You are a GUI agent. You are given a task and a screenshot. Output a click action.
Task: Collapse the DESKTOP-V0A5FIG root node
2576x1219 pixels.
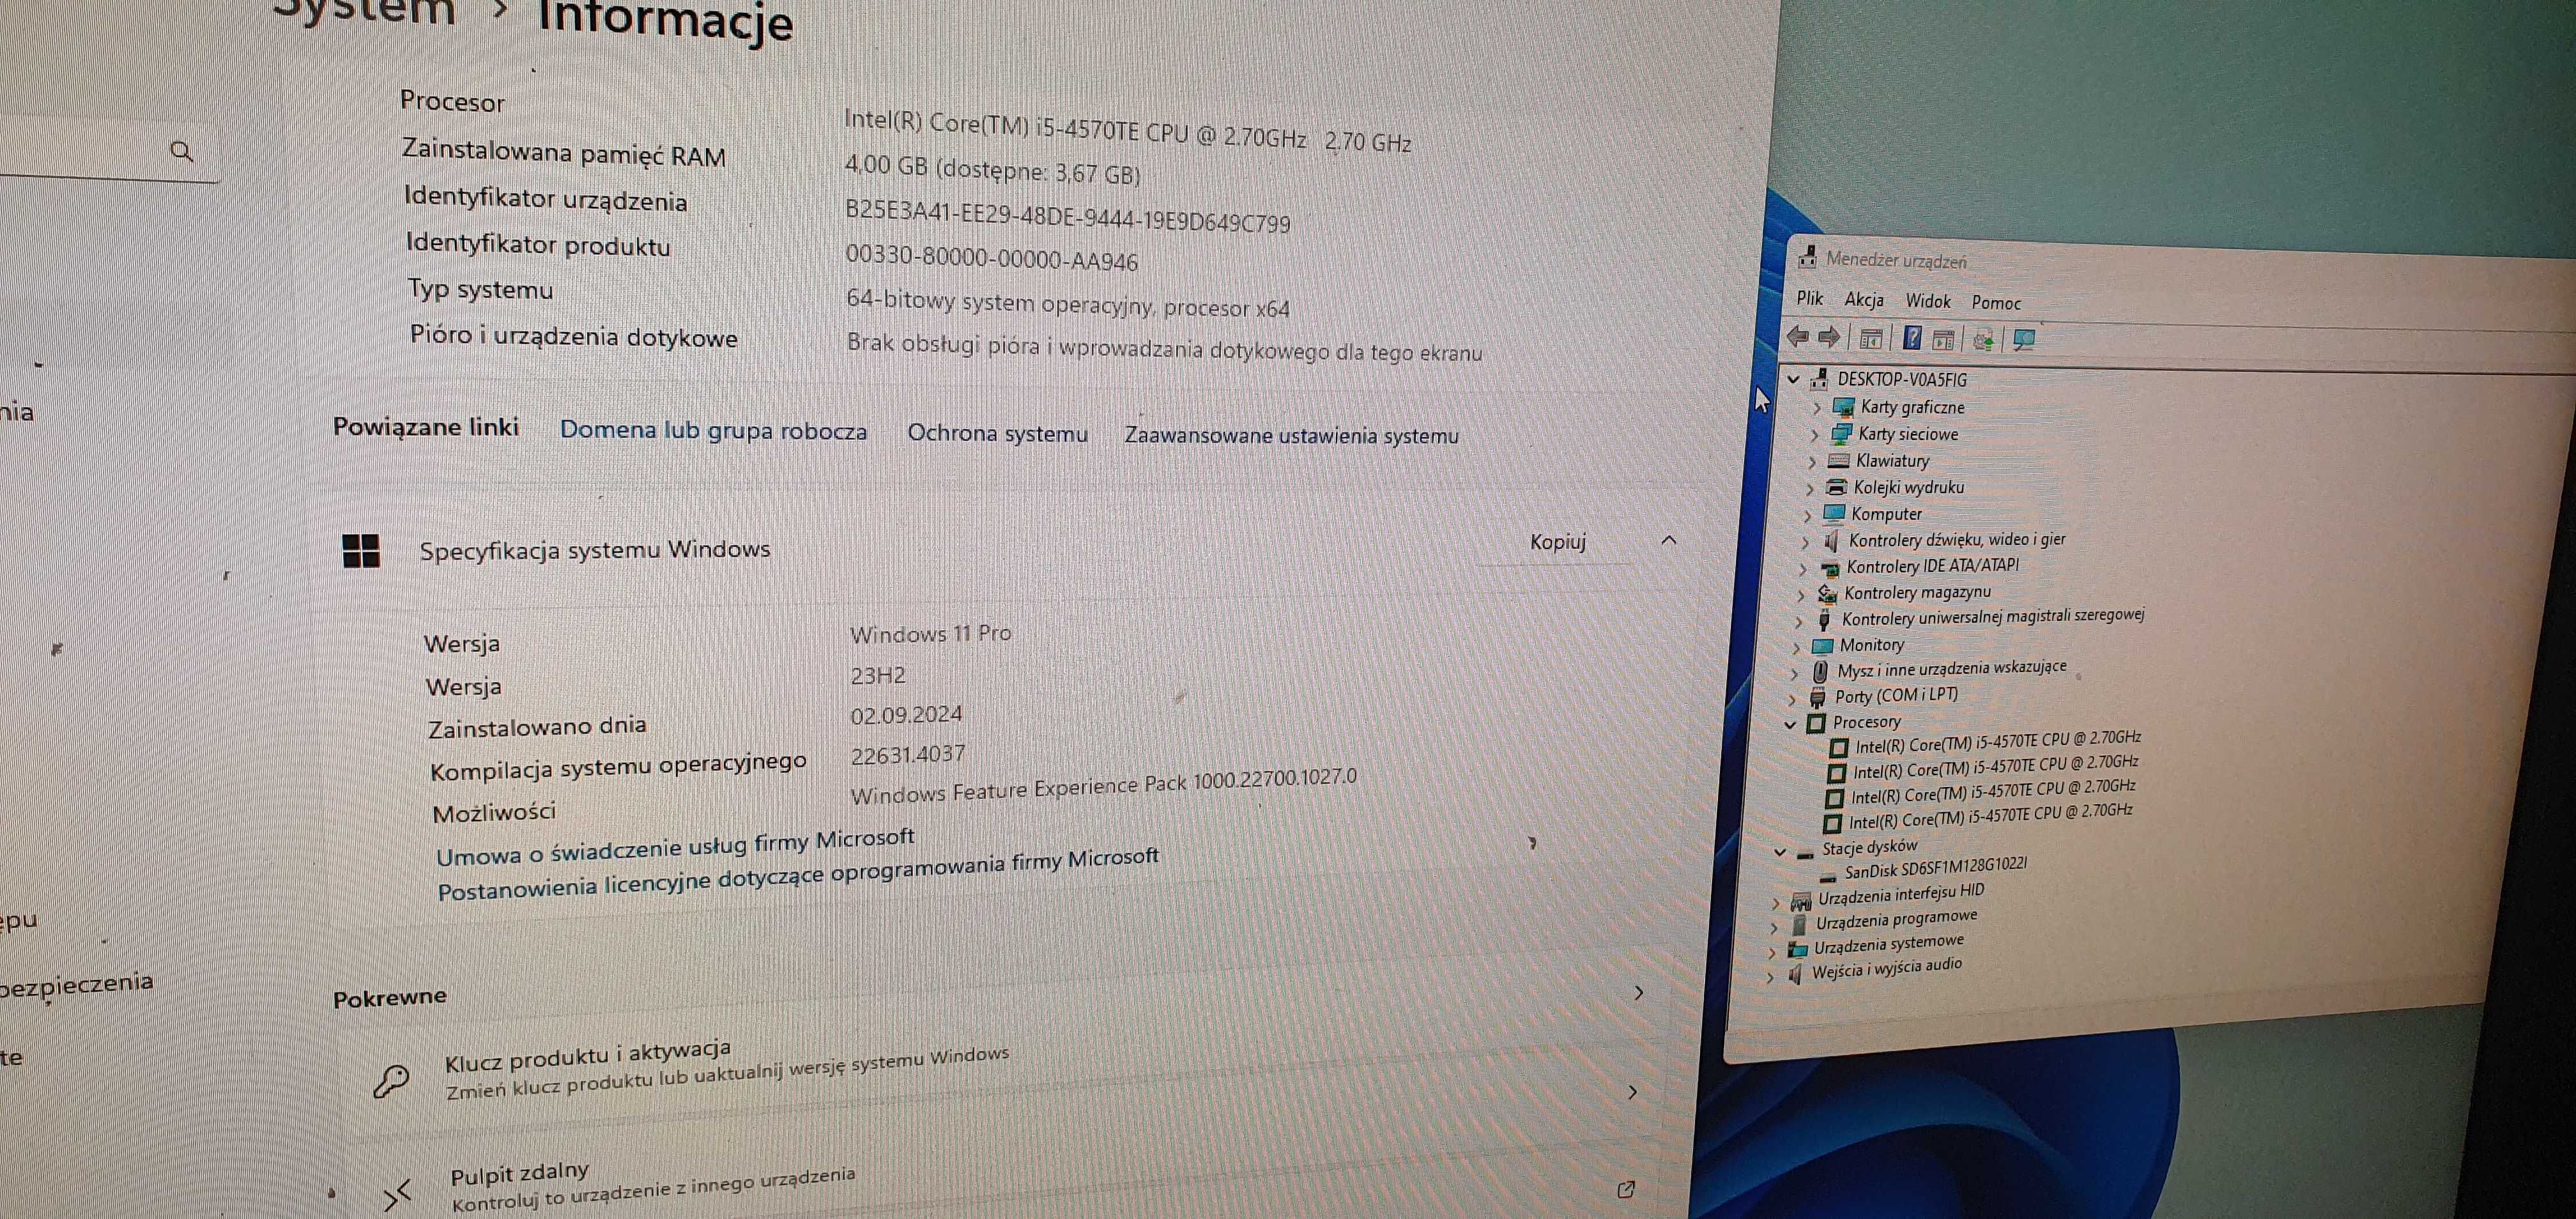(1794, 379)
